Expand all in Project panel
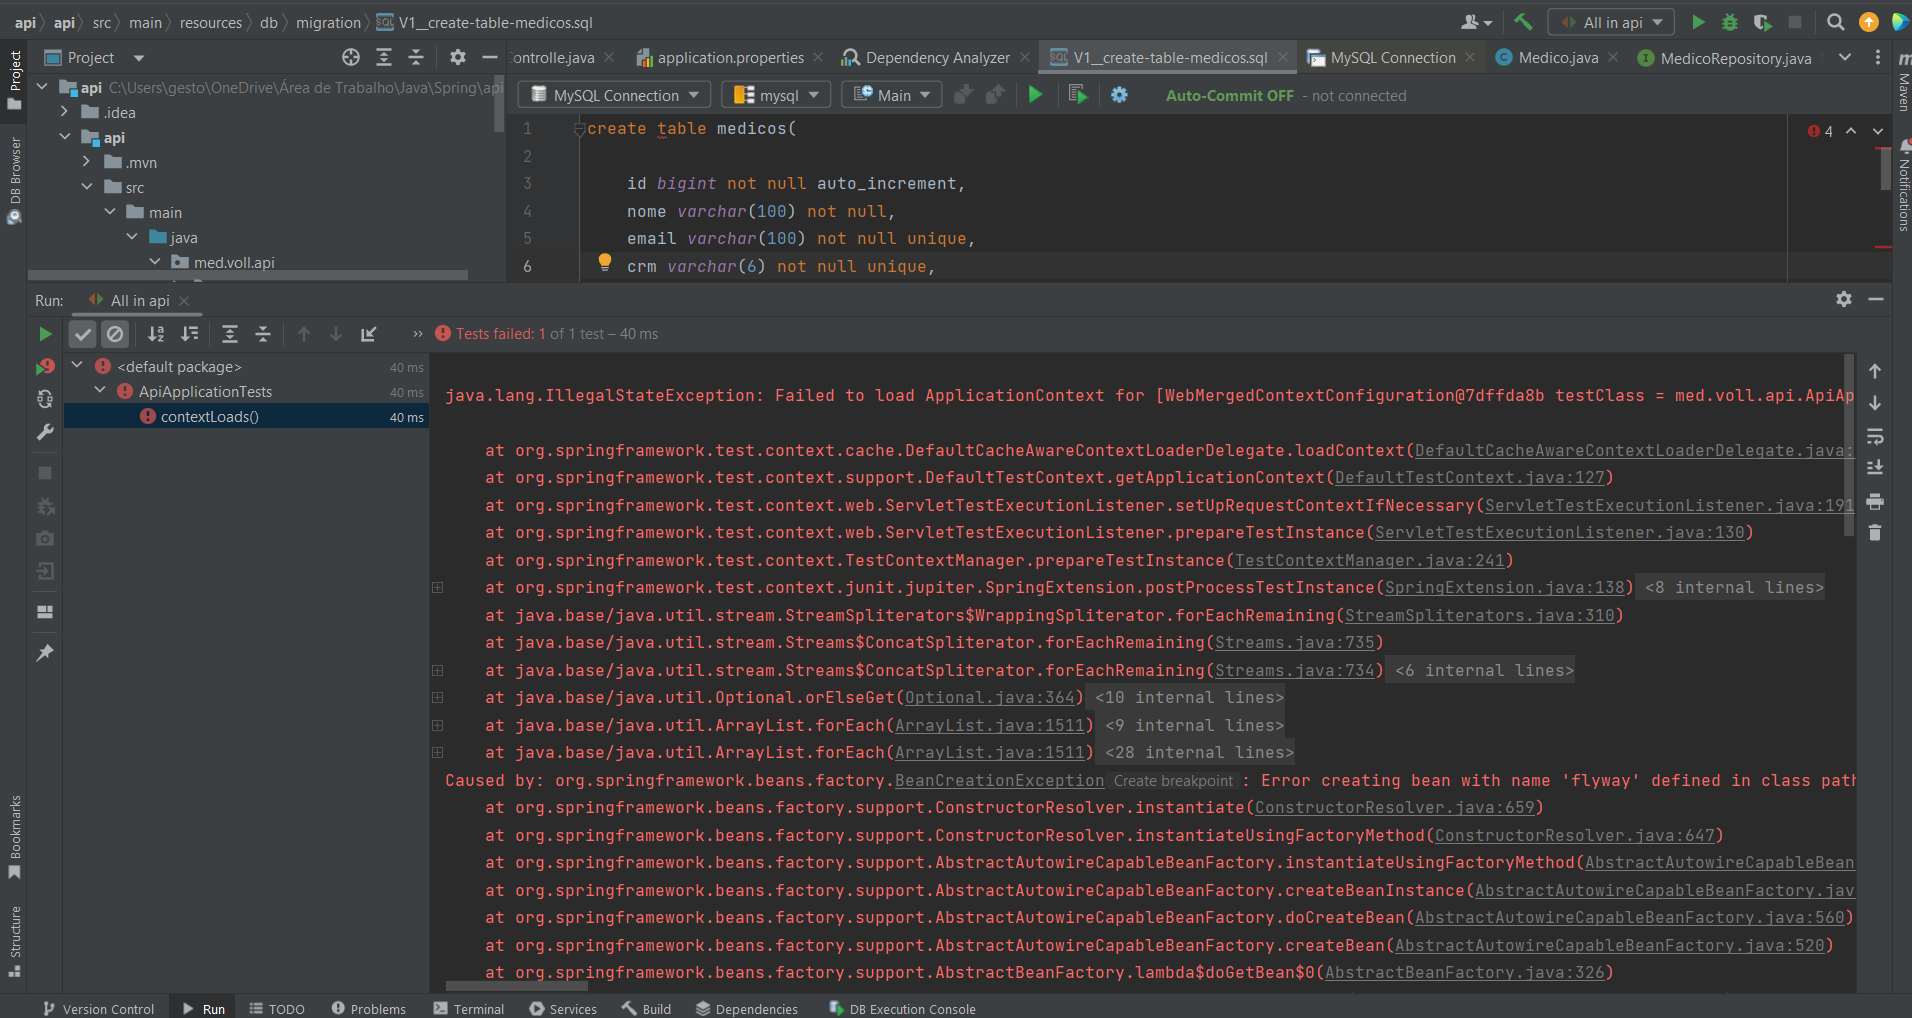The image size is (1912, 1018). point(384,57)
